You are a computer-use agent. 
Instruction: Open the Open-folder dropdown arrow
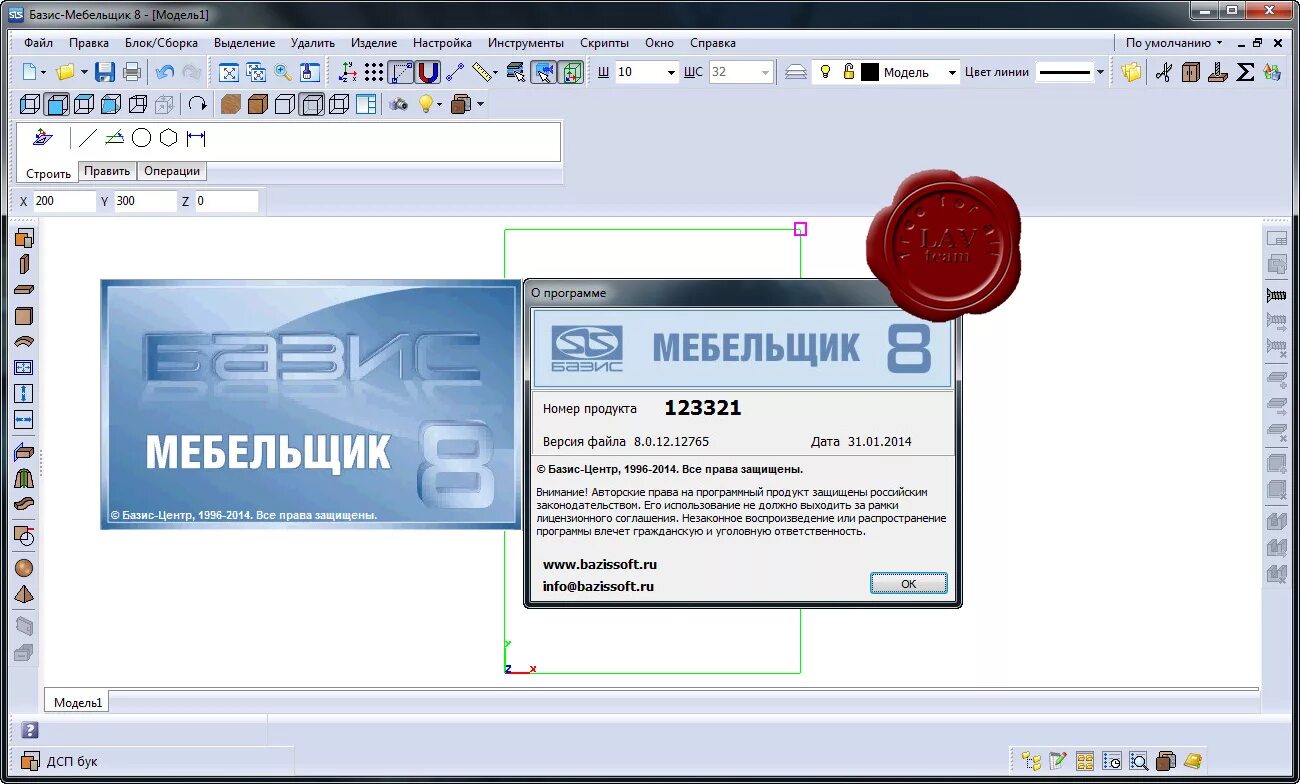tap(84, 73)
